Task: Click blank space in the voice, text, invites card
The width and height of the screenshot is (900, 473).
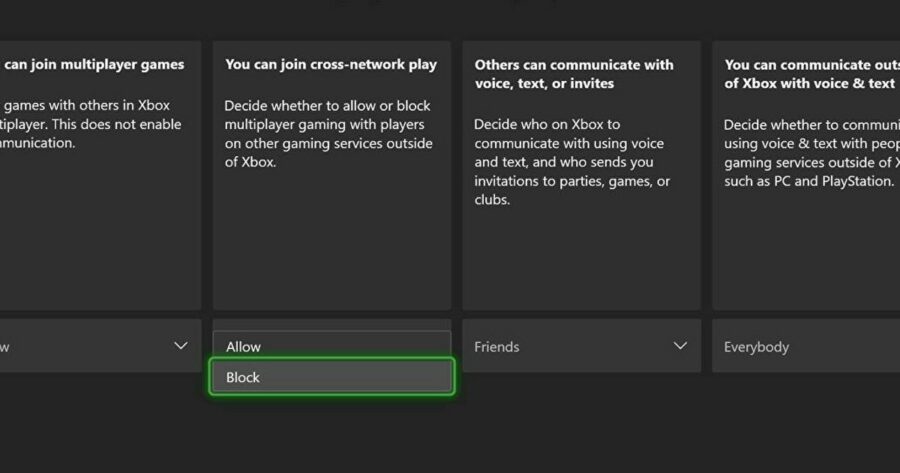Action: point(580,260)
